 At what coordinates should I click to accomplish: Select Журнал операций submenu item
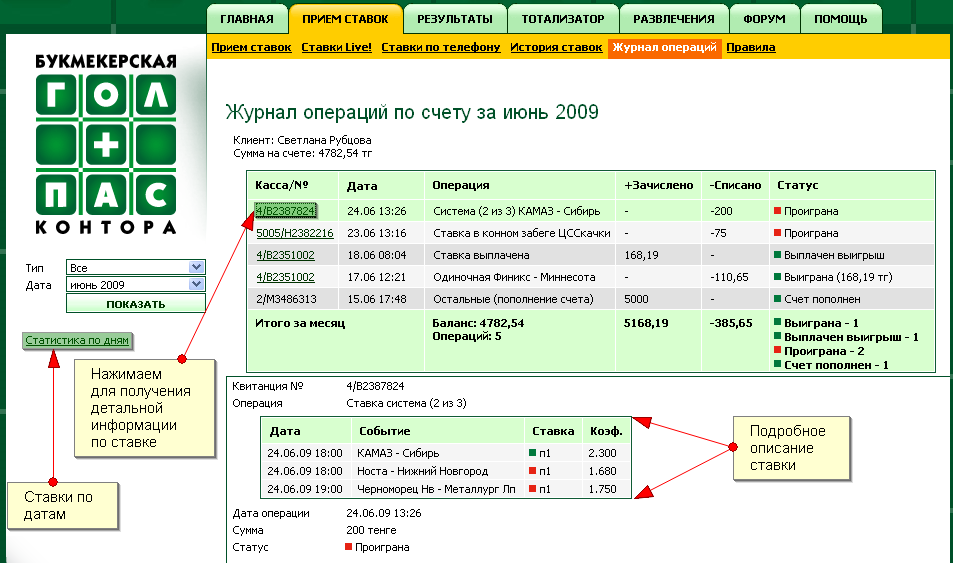664,47
